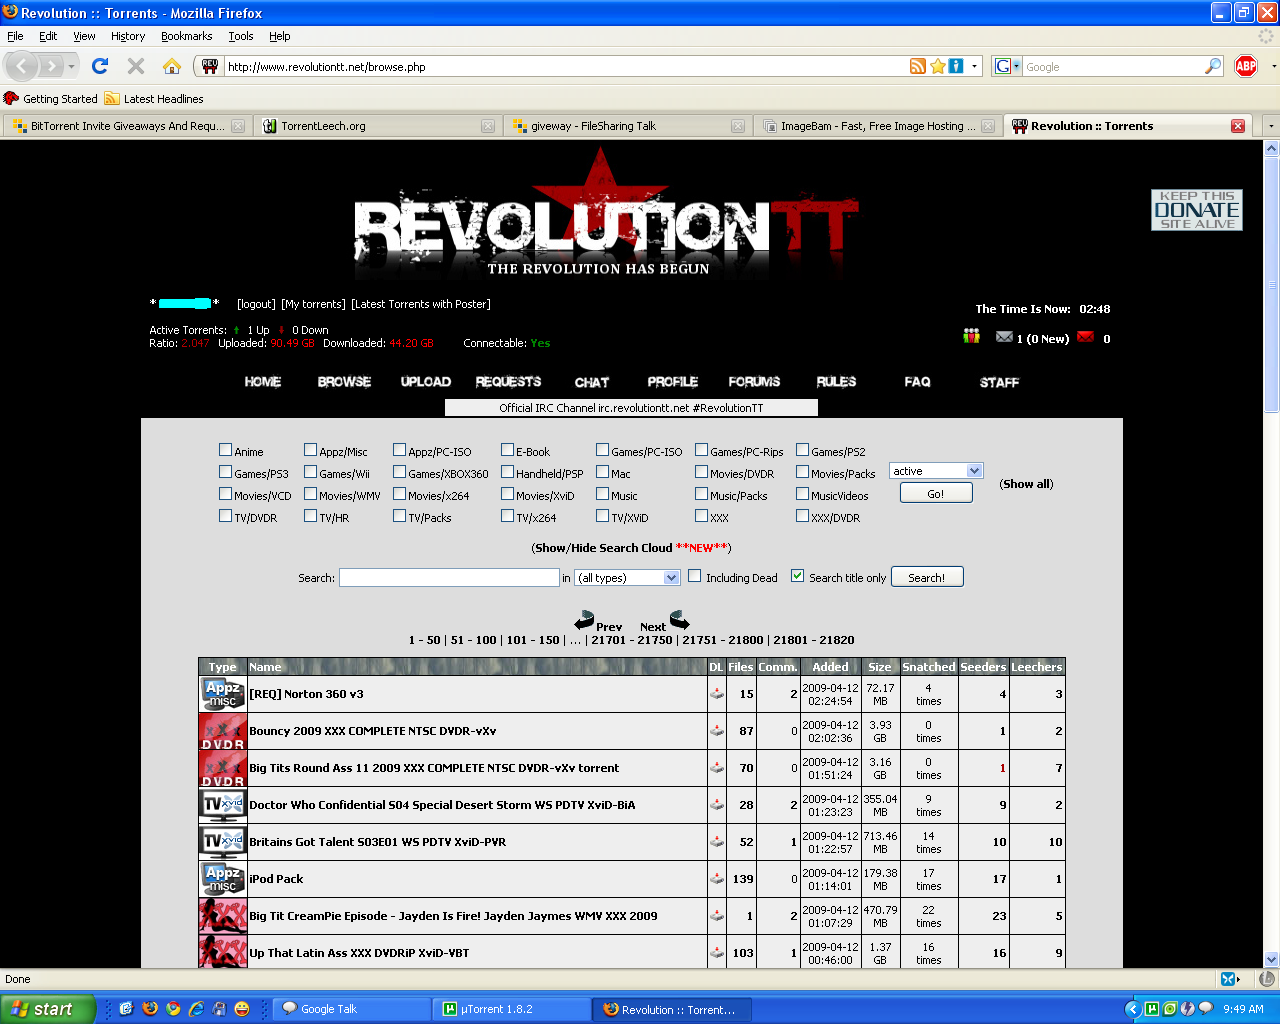Open the list all tabs dropdown
This screenshot has width=1280, height=1024.
(1271, 126)
